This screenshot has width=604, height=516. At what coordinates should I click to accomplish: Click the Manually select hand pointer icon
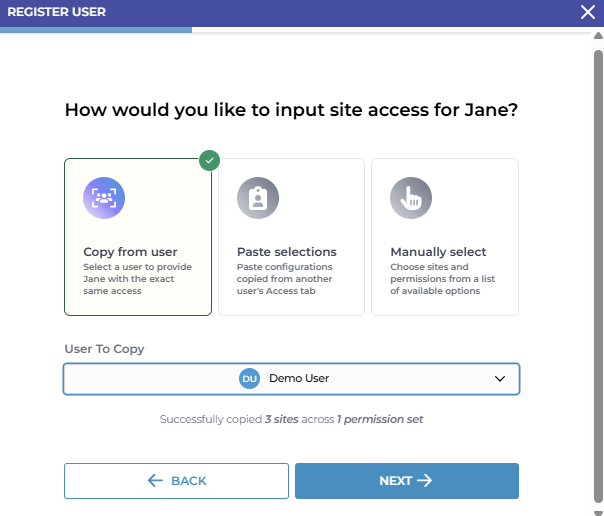[x=411, y=197]
